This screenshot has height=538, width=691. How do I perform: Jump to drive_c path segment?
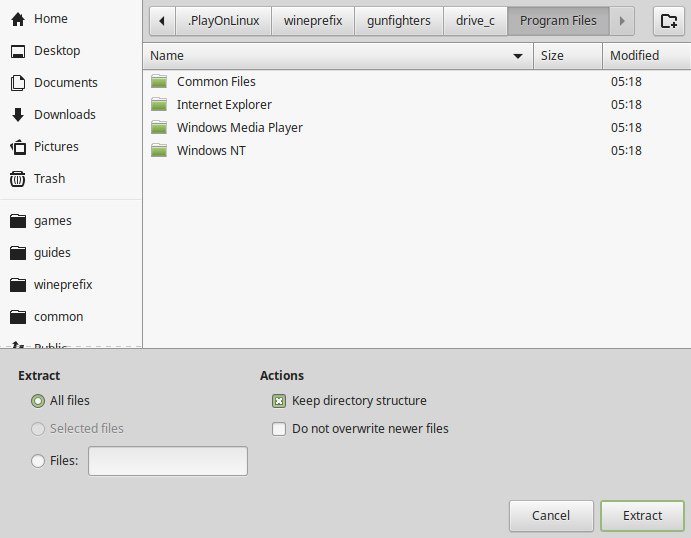476,21
